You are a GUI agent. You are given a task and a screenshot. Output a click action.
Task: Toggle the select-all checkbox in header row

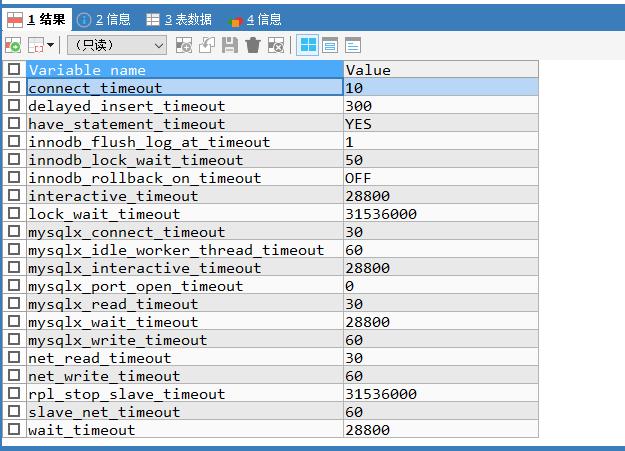pos(14,69)
